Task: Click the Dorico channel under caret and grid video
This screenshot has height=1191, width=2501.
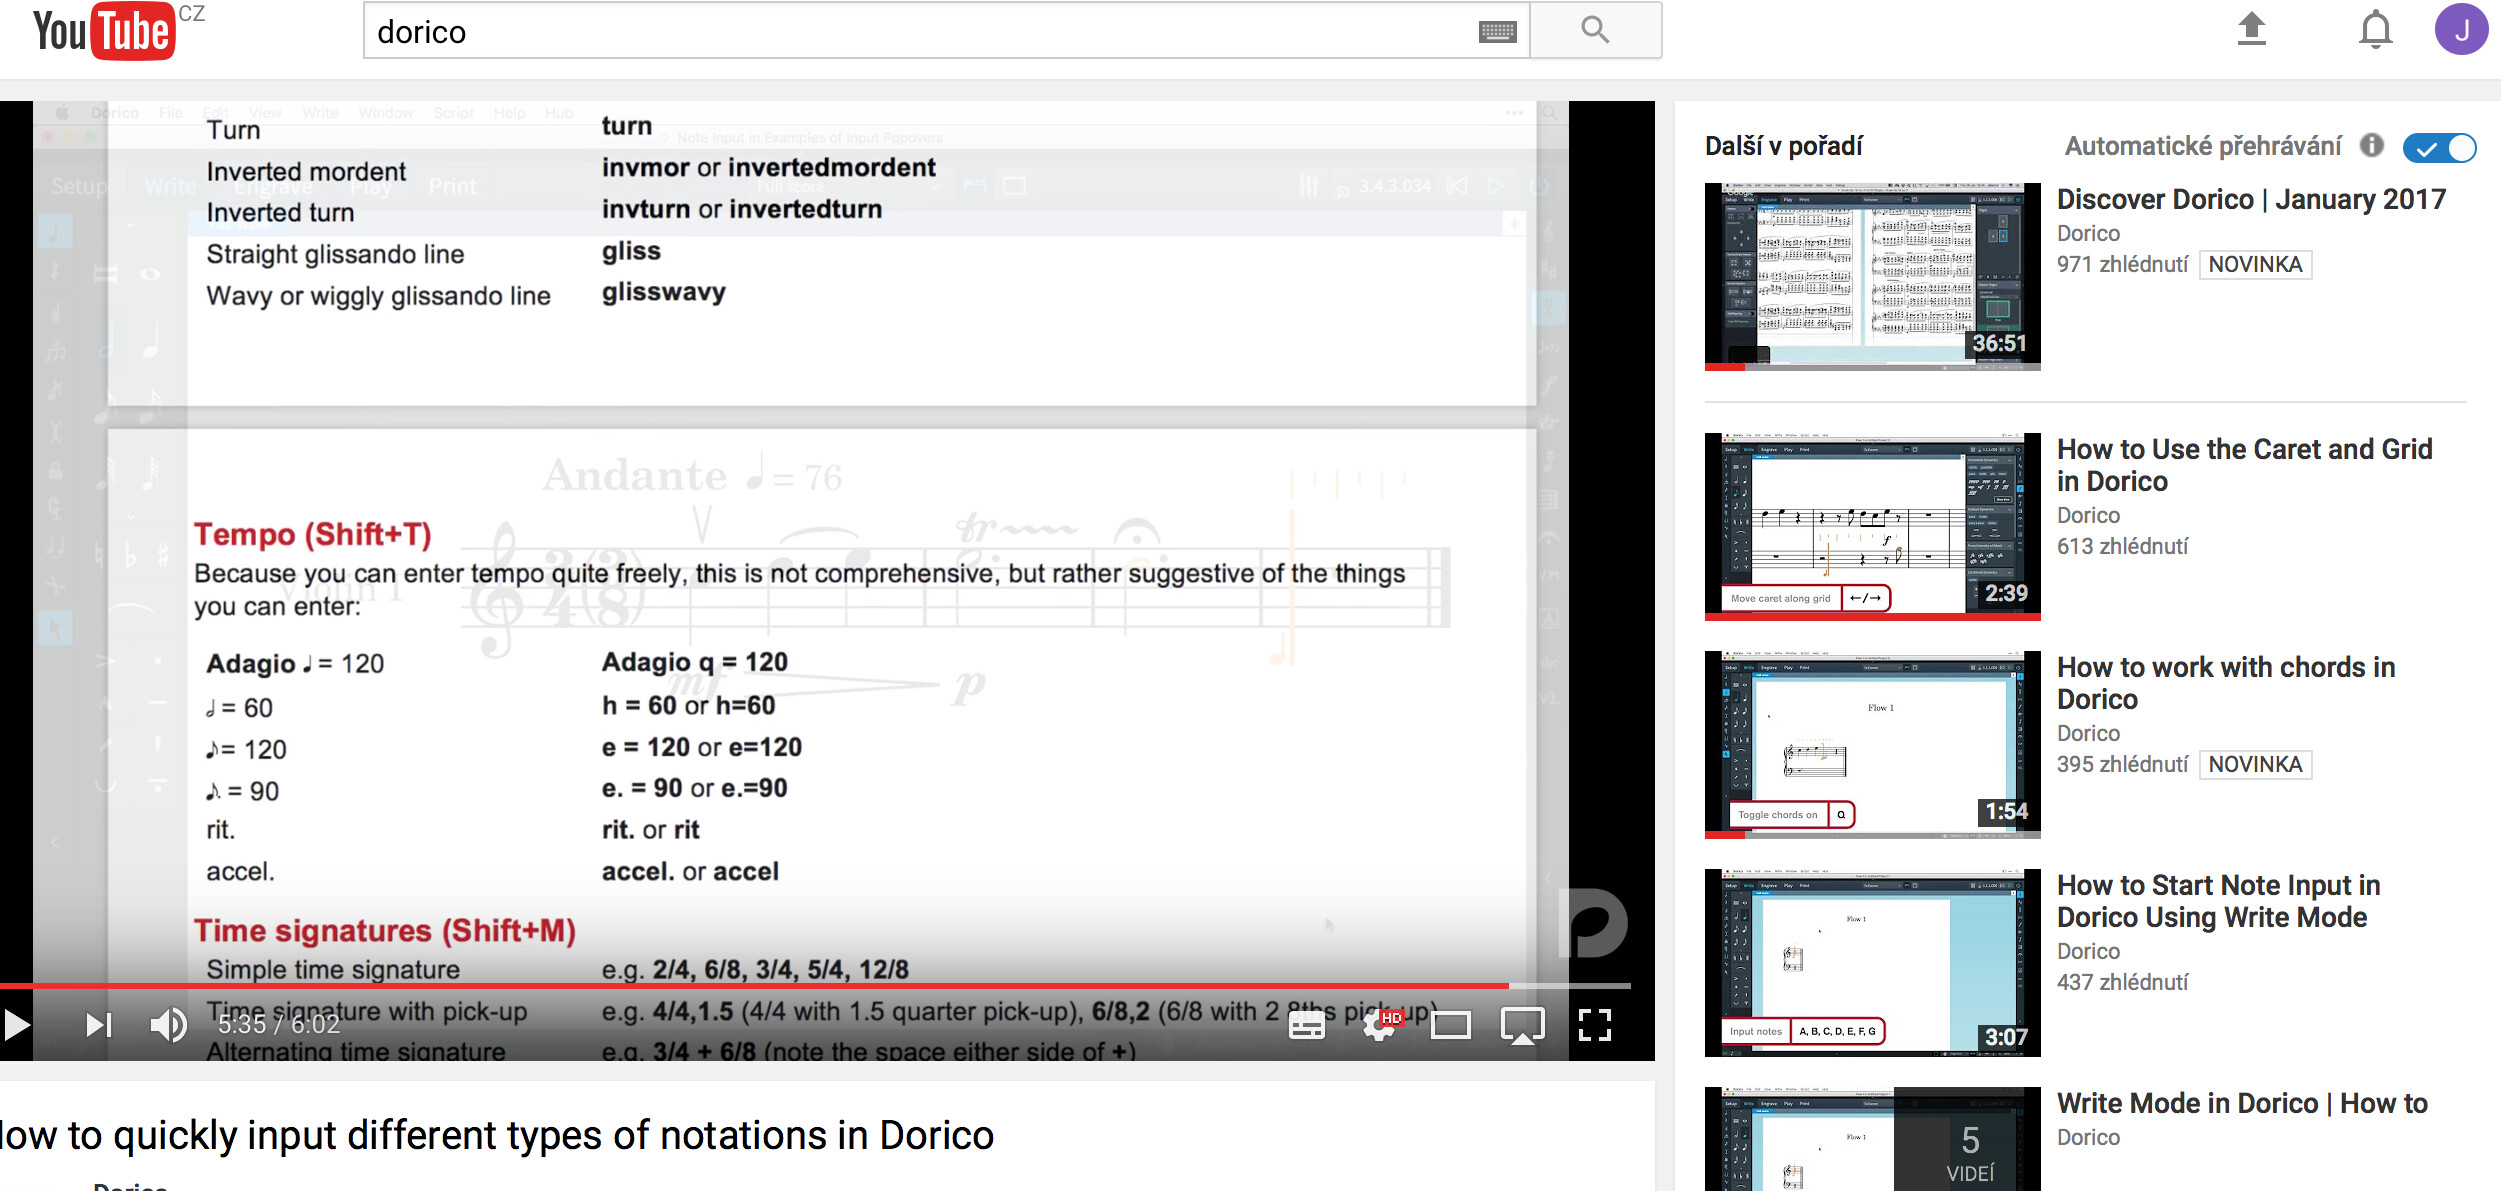Action: point(2088,515)
